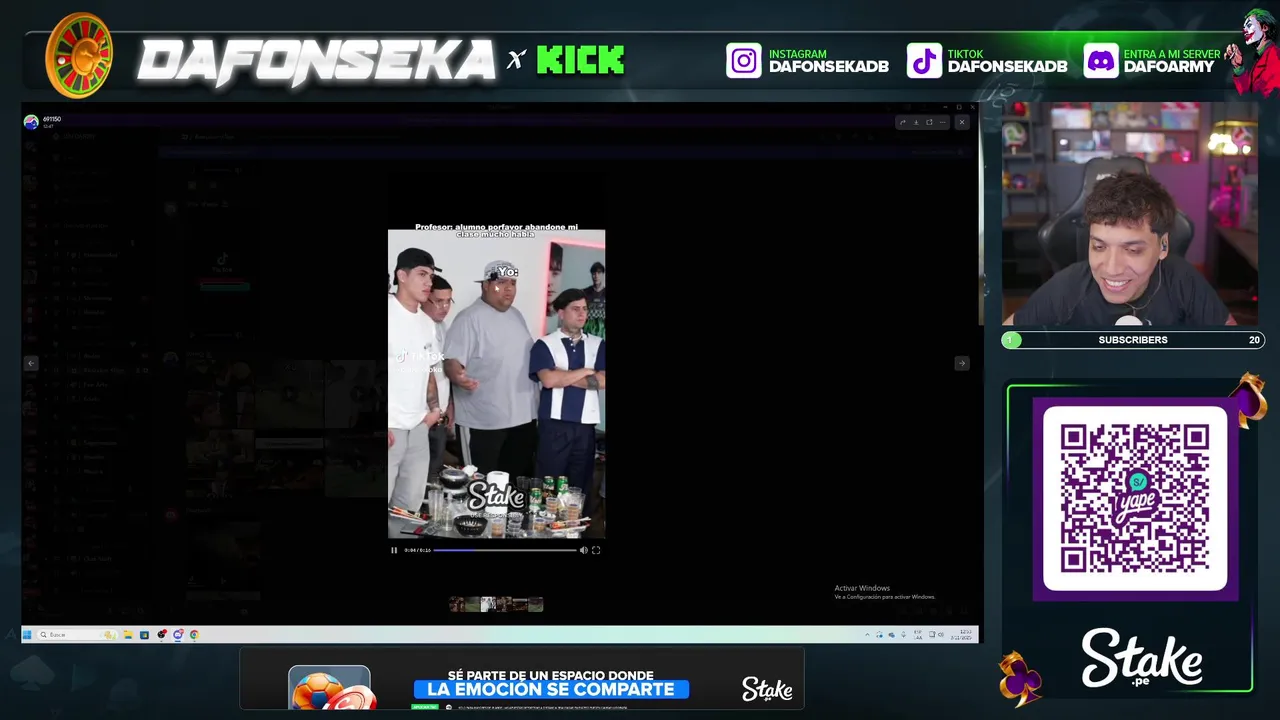Click the Stake.pe logo under the QR
Screen dimensions: 1280x720
1141,657
